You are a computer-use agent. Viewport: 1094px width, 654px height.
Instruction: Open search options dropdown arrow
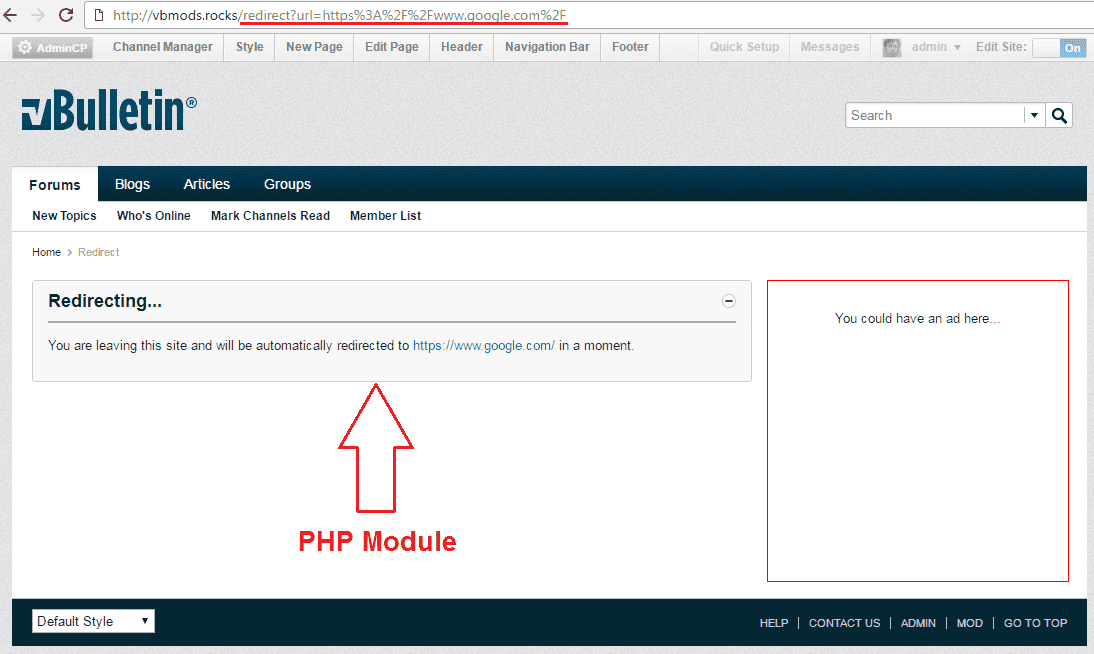pos(1034,115)
